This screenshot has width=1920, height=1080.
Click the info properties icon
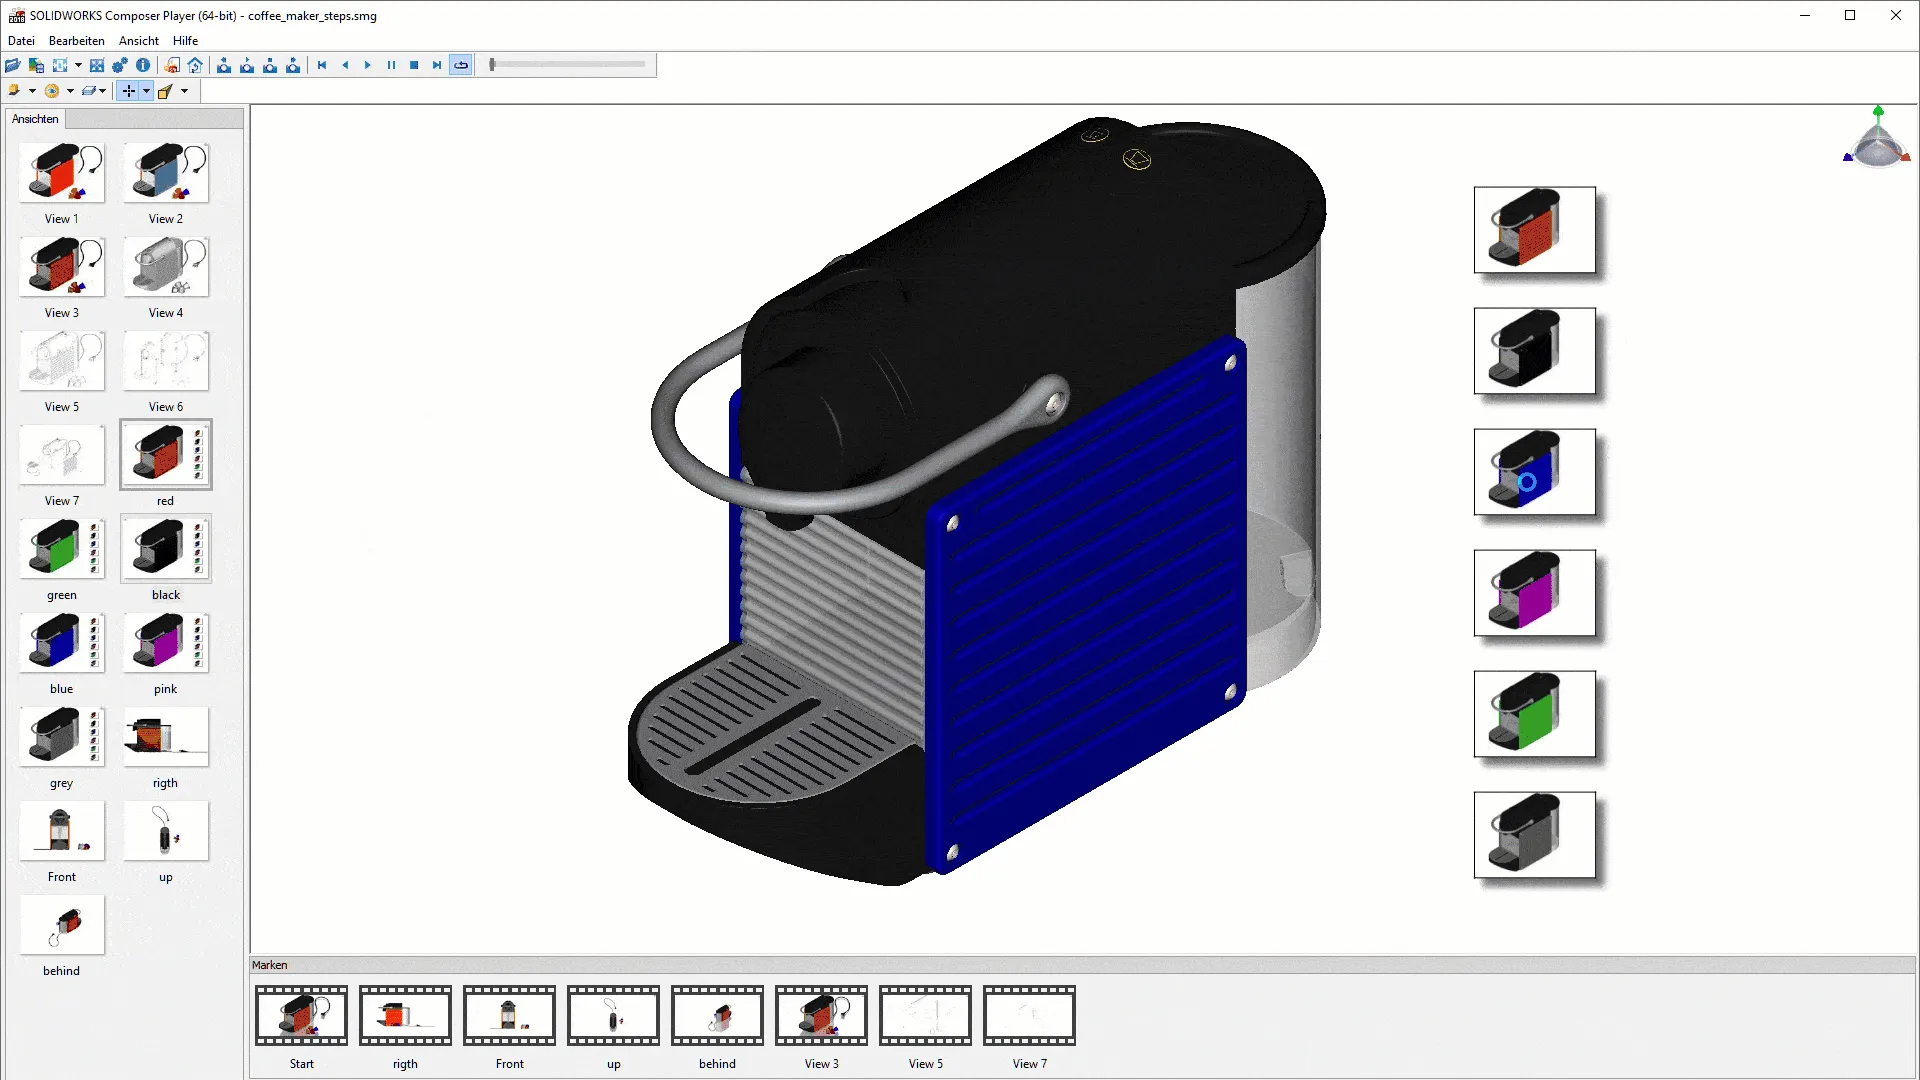point(143,65)
